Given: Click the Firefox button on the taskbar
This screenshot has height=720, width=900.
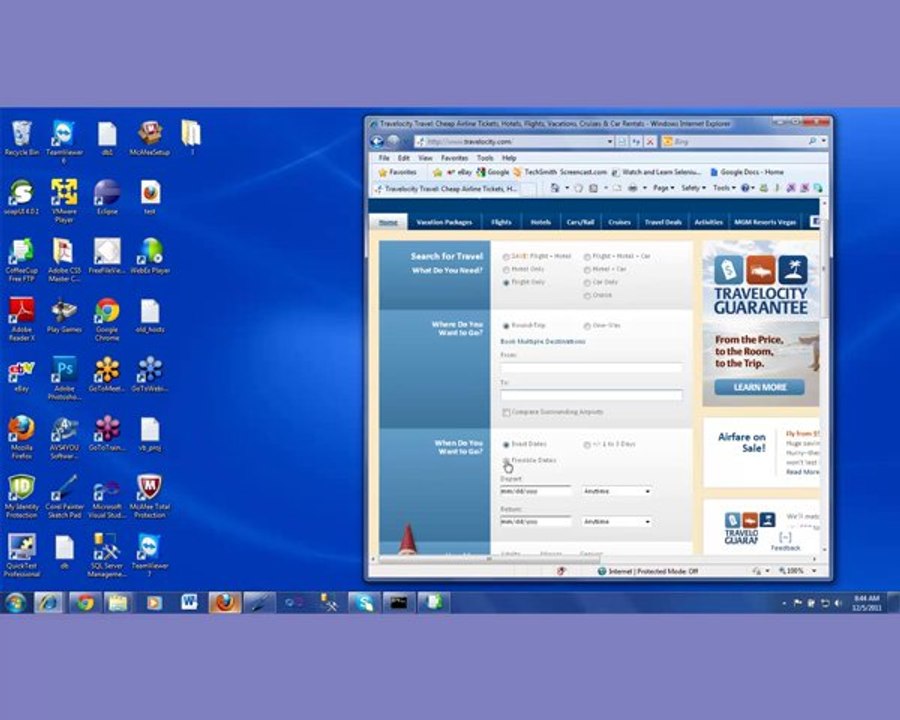Looking at the screenshot, I should [x=224, y=602].
